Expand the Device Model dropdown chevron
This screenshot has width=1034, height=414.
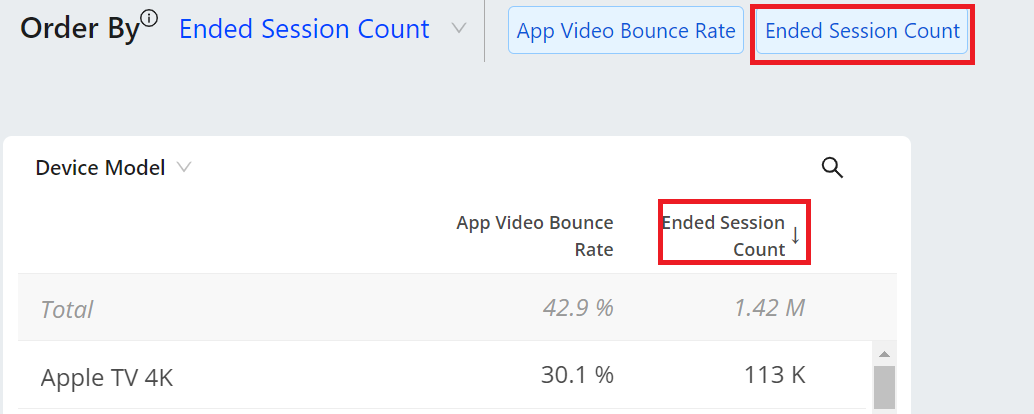tap(185, 167)
